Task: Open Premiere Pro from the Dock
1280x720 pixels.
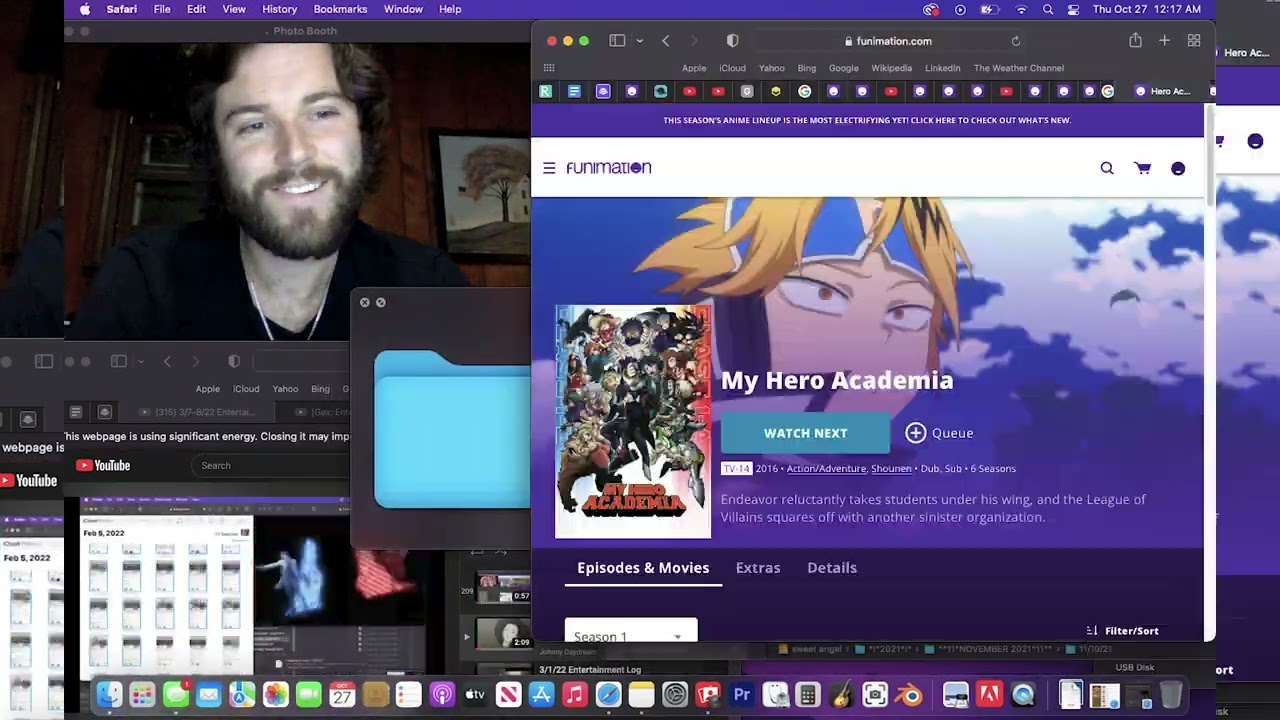Action: 742,694
